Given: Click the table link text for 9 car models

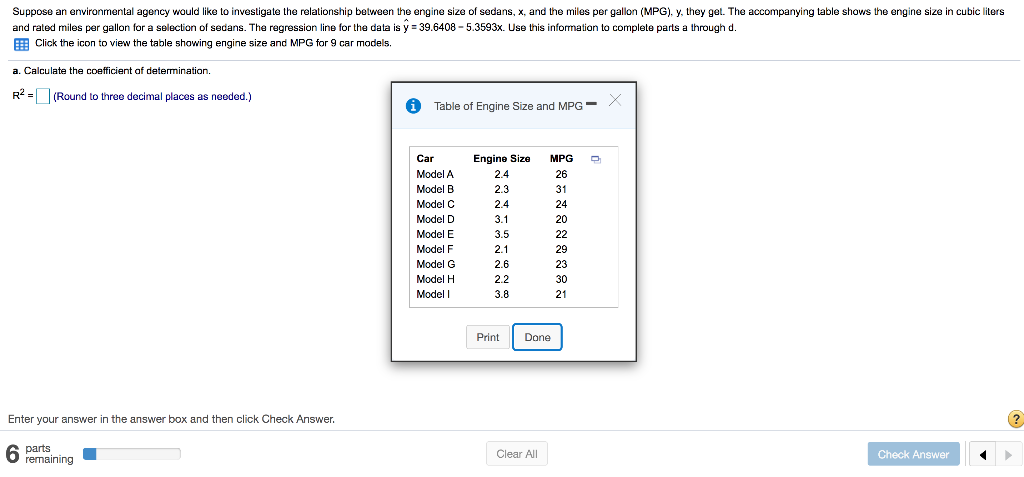Looking at the screenshot, I should (213, 43).
